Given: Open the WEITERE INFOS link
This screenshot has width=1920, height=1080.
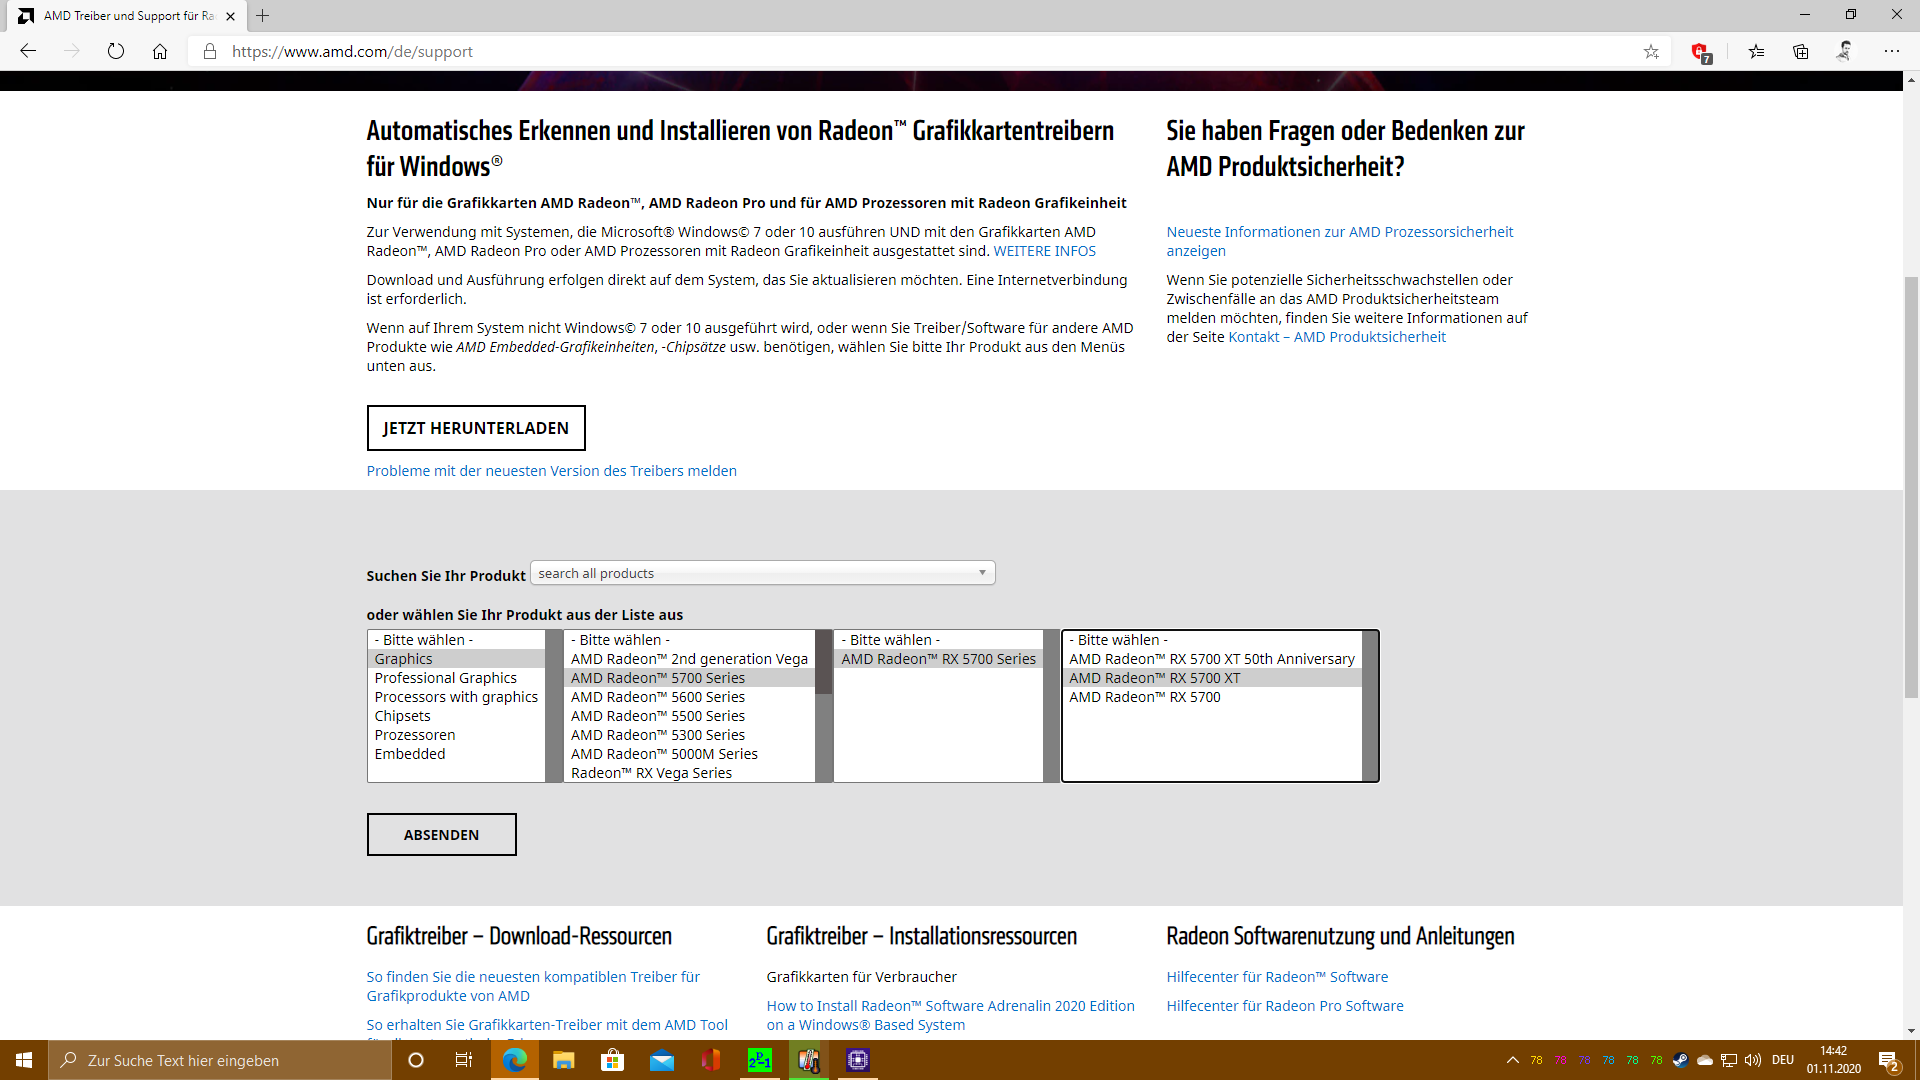Looking at the screenshot, I should coord(1044,251).
